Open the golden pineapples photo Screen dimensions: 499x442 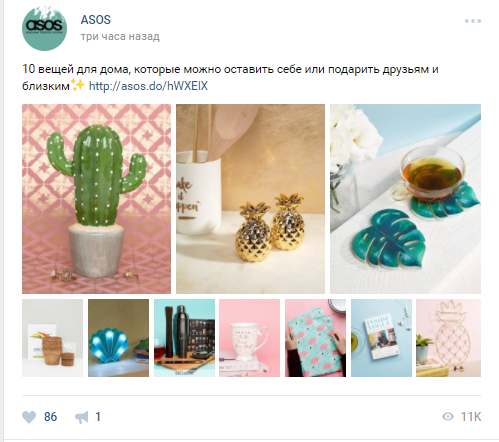click(250, 199)
